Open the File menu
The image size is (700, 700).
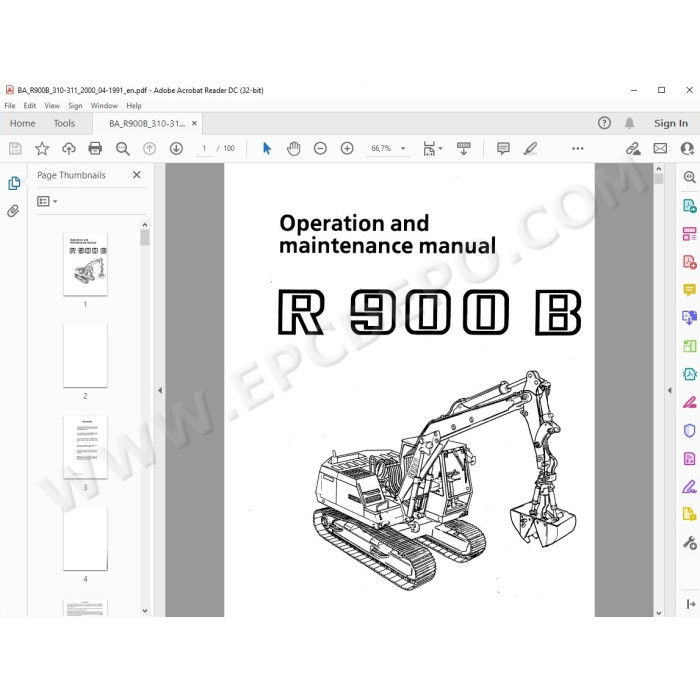point(10,106)
